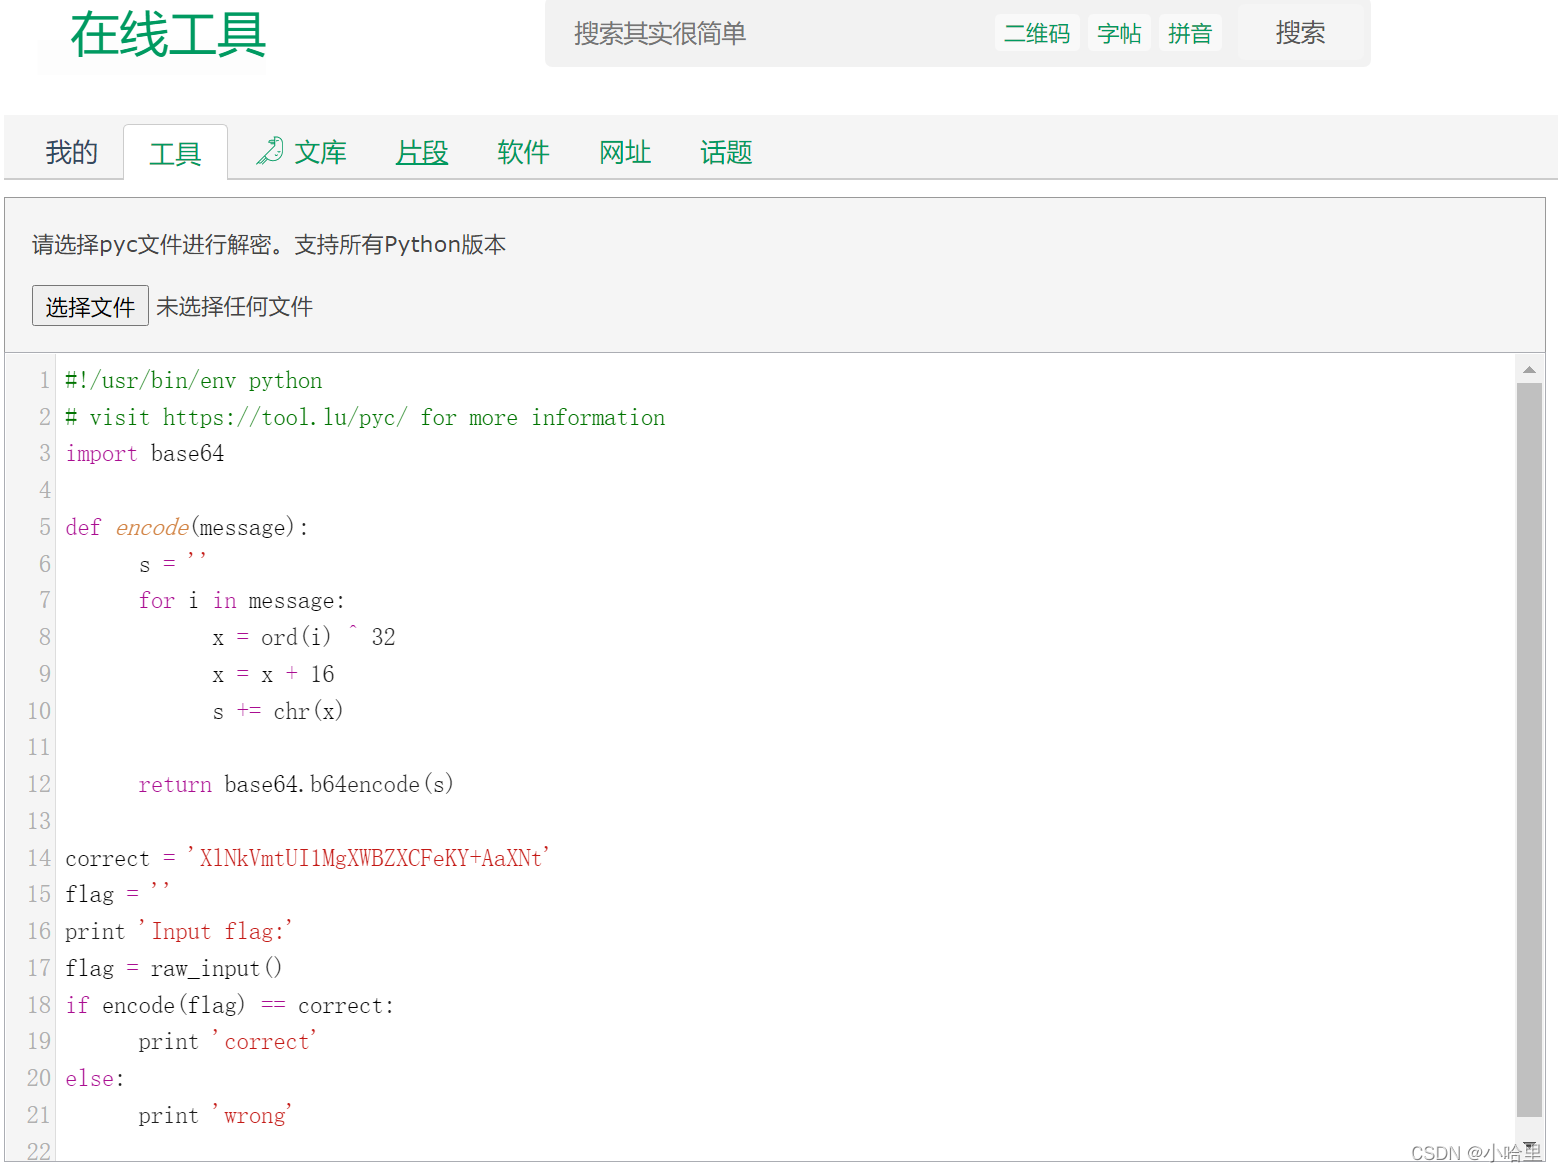Click the correct string 'XlNkVmtUI1MgXWBZXCFeKY+AaXNt'
The image size is (1558, 1172).
click(x=369, y=858)
